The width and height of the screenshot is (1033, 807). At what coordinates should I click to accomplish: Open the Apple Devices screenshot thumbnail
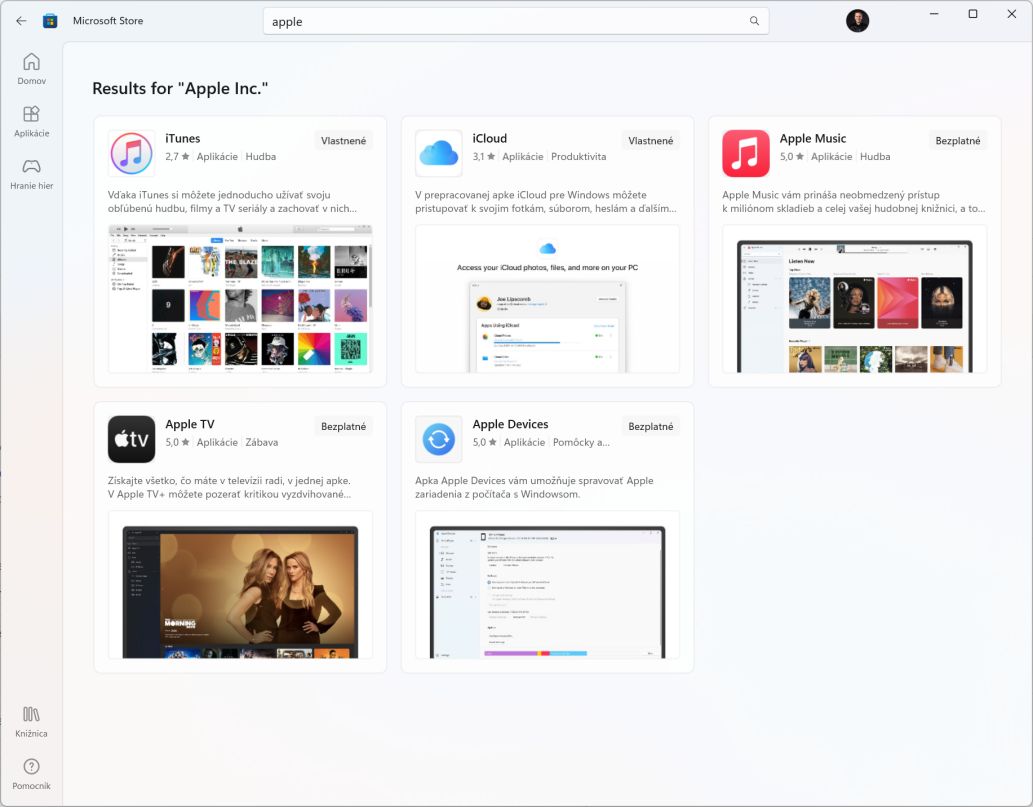coord(547,591)
